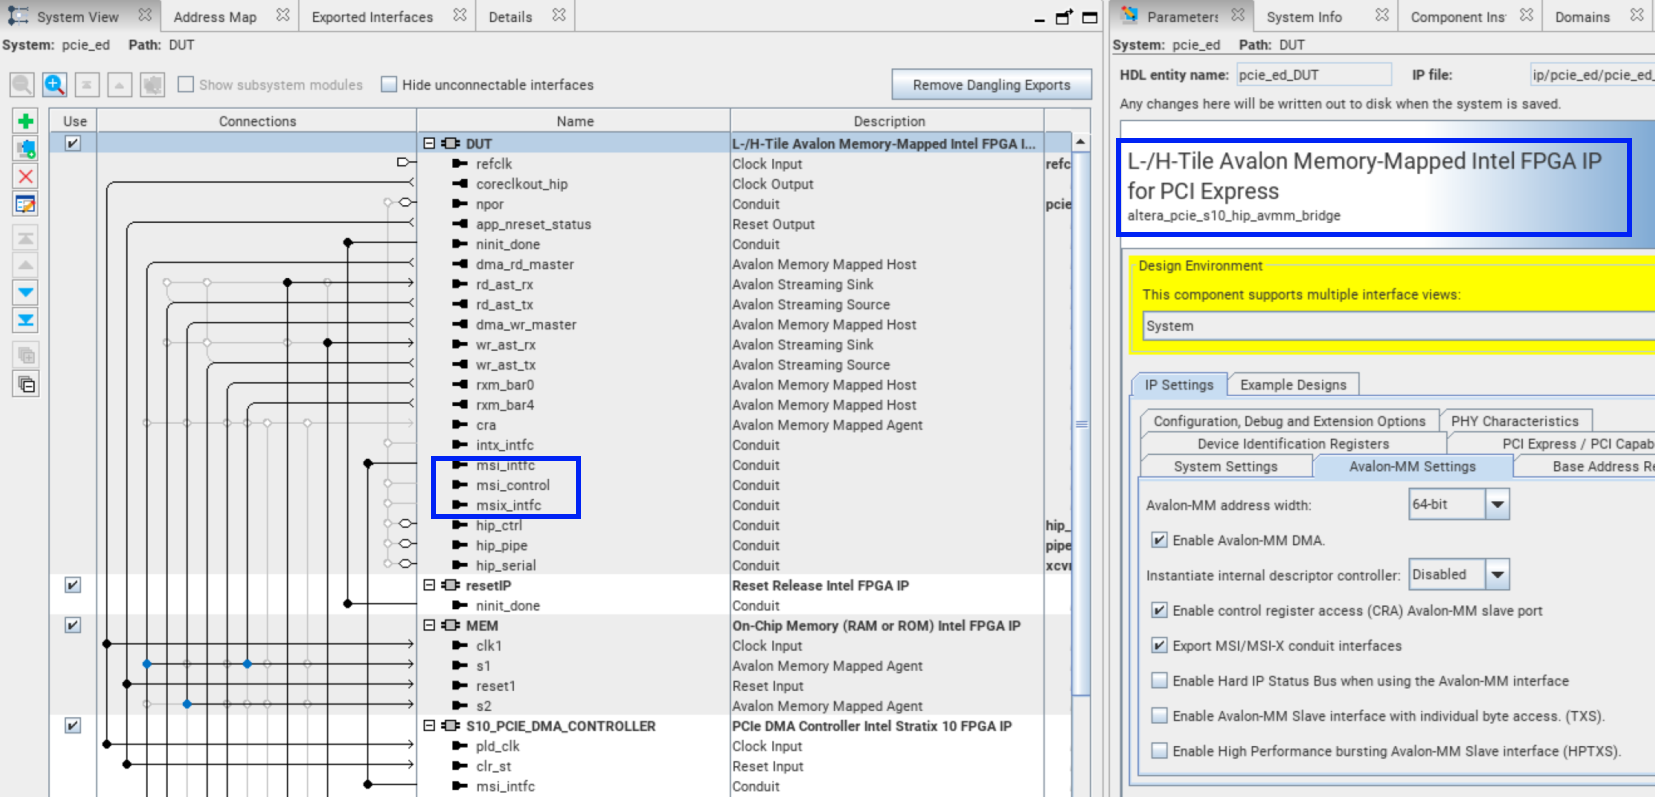Switch to the Address Map tab
The width and height of the screenshot is (1655, 797).
(215, 17)
